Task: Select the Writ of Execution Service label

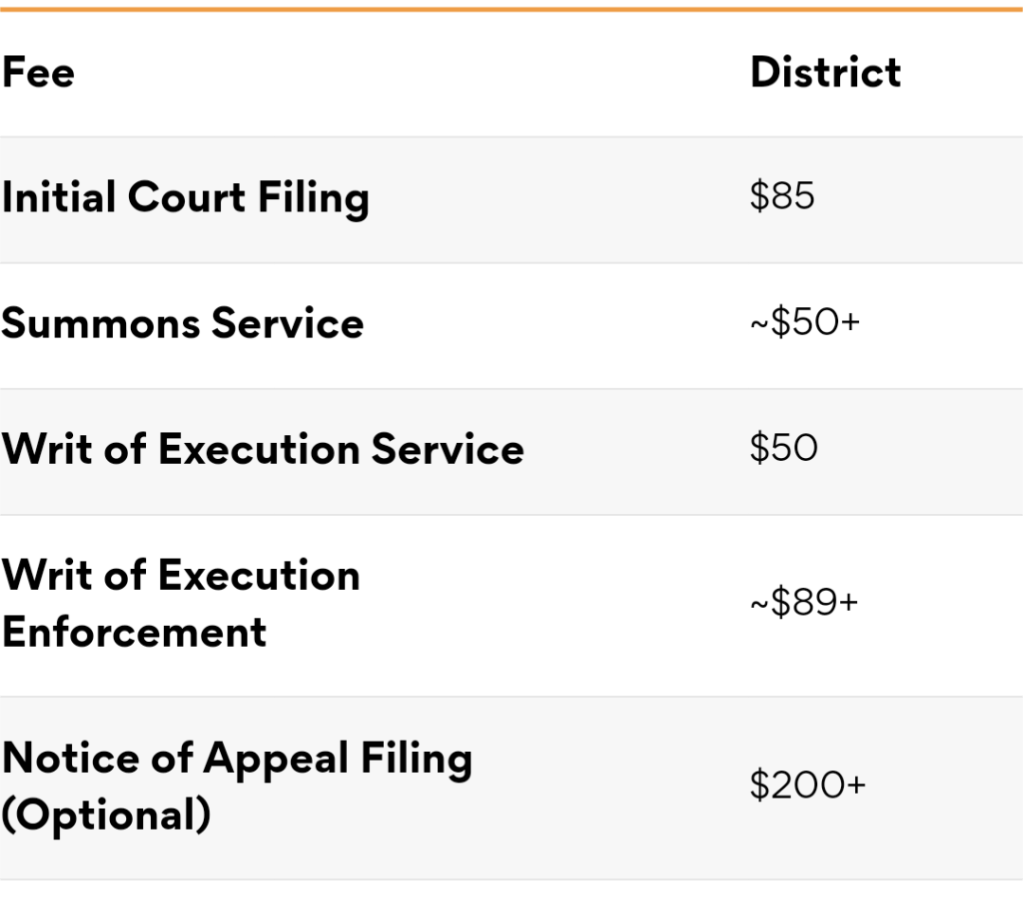Action: [263, 449]
